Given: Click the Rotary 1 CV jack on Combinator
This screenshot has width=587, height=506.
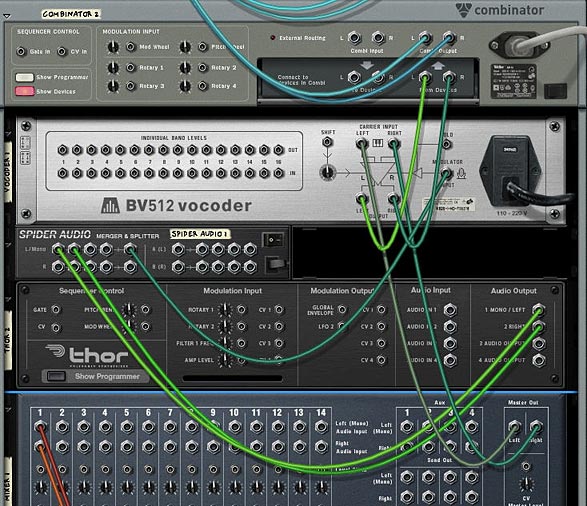Looking at the screenshot, I should pos(131,67).
